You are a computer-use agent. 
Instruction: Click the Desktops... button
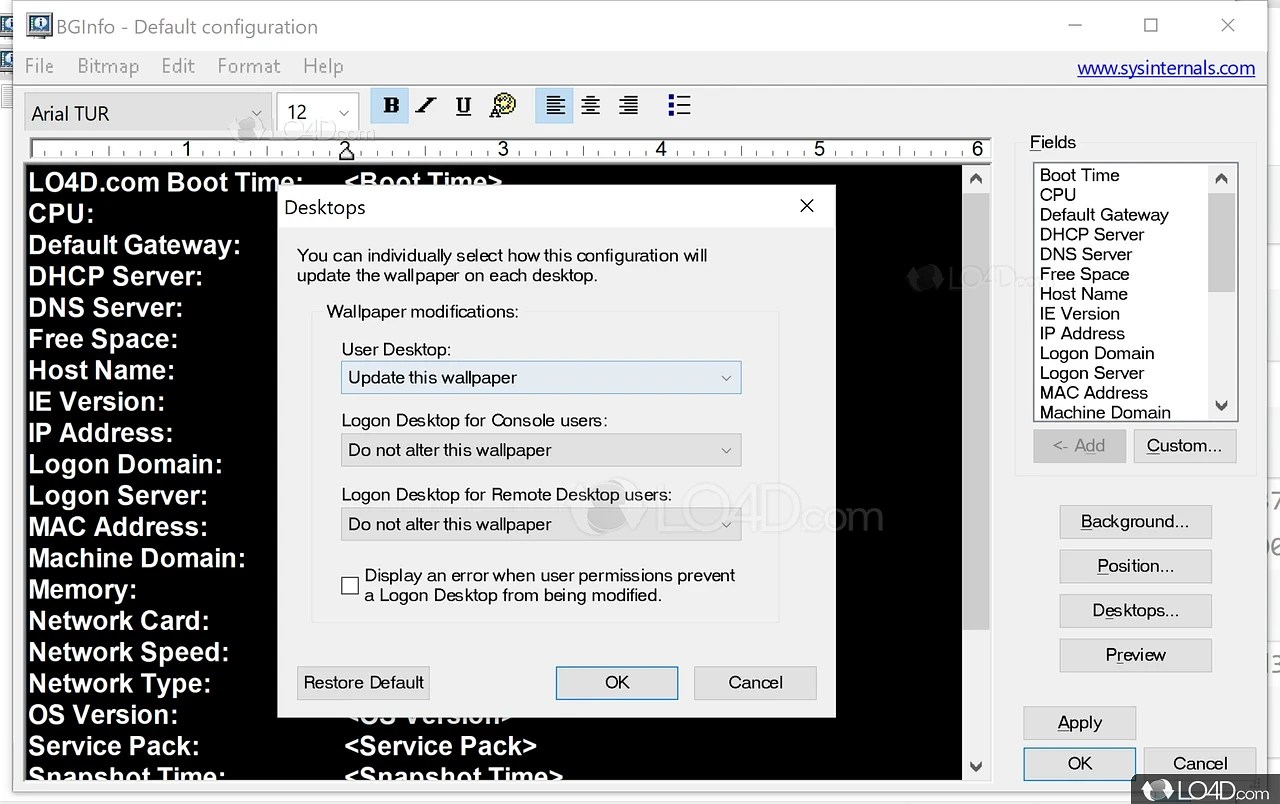[x=1135, y=611]
